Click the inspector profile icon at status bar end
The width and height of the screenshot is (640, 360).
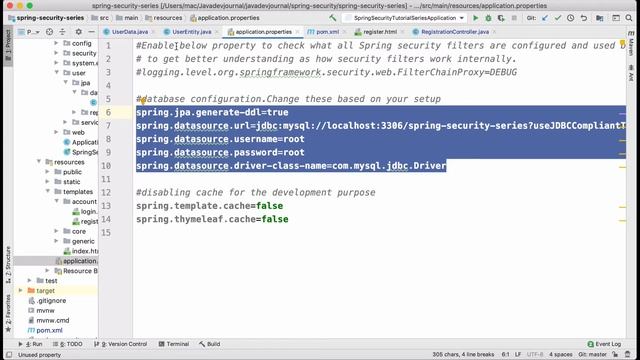click(x=628, y=354)
